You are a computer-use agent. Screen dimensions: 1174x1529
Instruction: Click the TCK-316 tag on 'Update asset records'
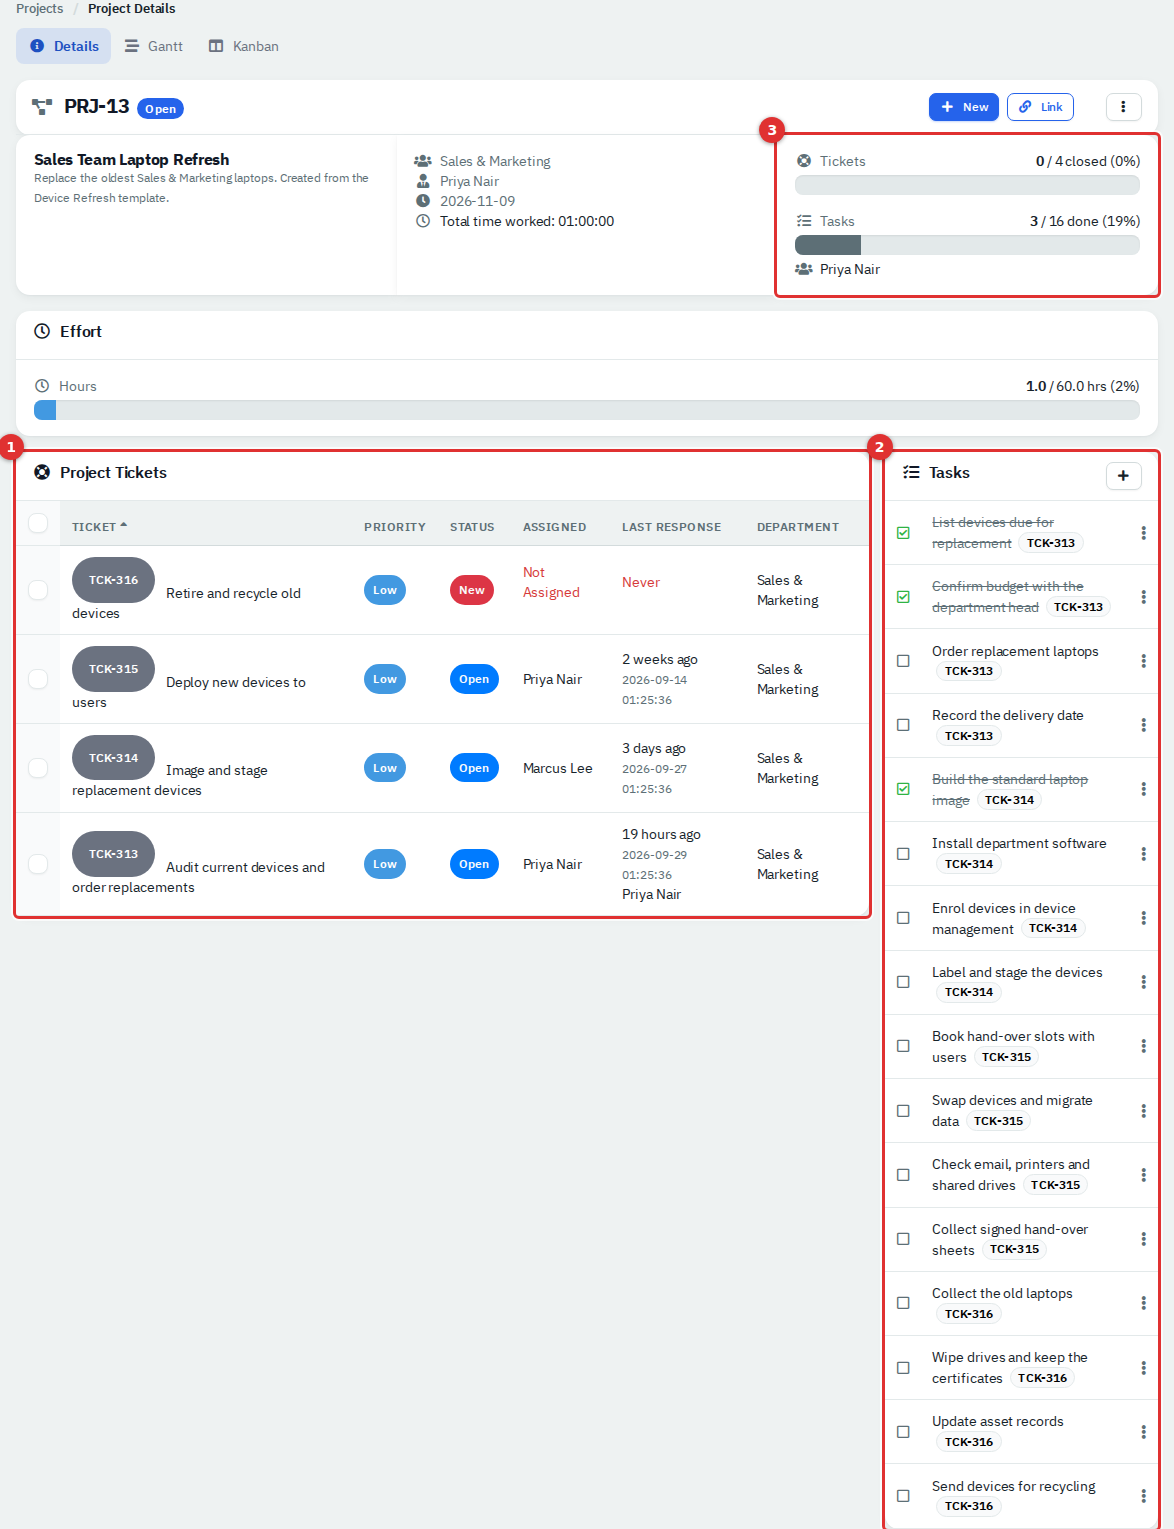(969, 1442)
